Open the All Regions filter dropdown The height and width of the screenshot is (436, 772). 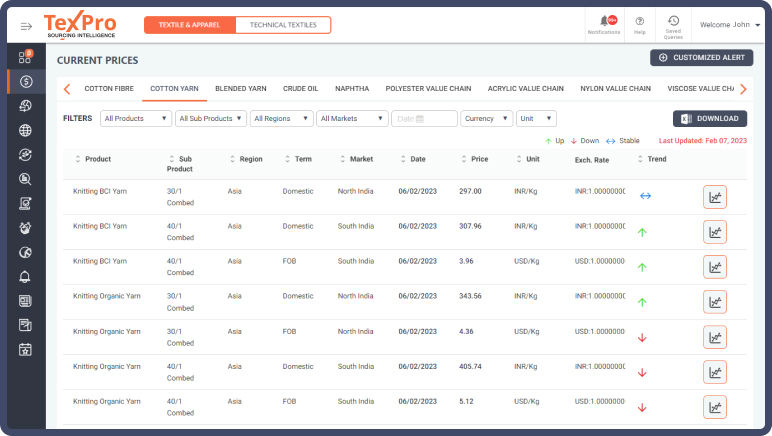tap(281, 118)
